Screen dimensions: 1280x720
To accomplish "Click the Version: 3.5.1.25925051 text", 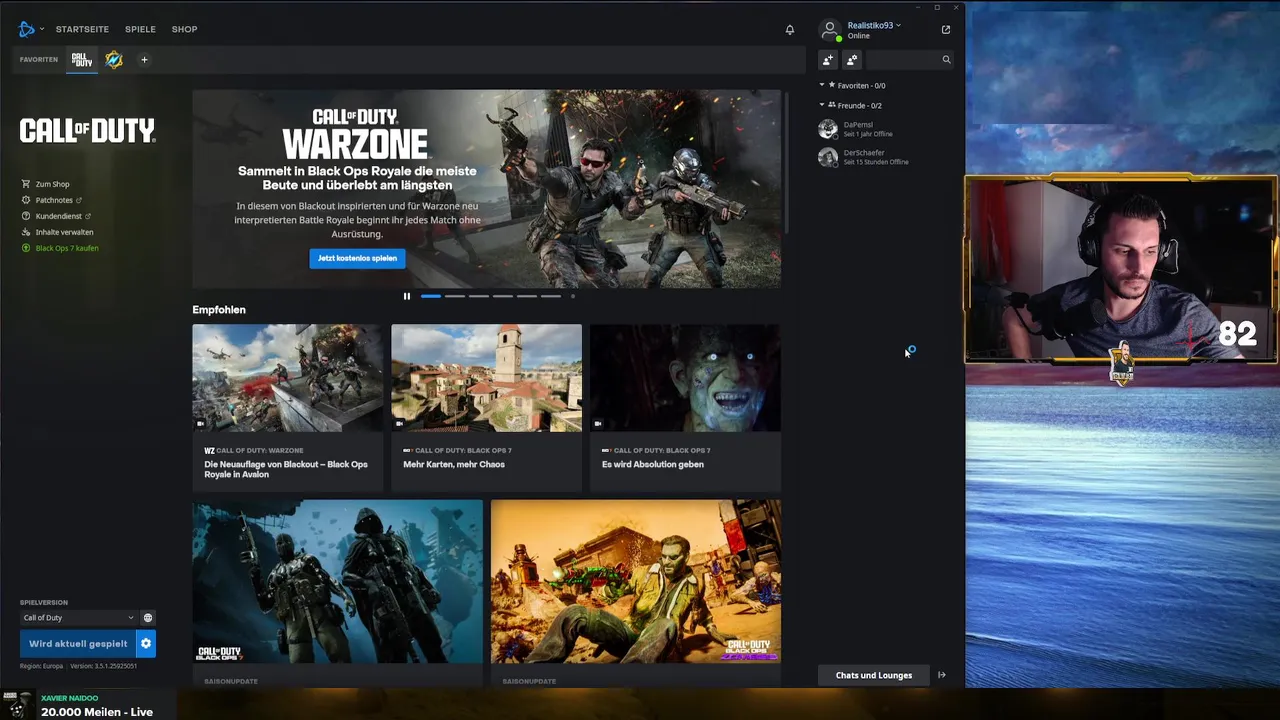I will (x=104, y=666).
